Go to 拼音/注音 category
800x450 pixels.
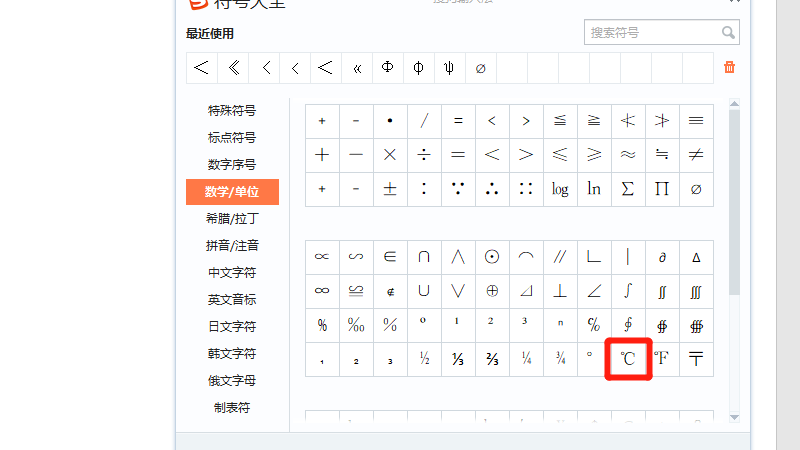(232, 246)
